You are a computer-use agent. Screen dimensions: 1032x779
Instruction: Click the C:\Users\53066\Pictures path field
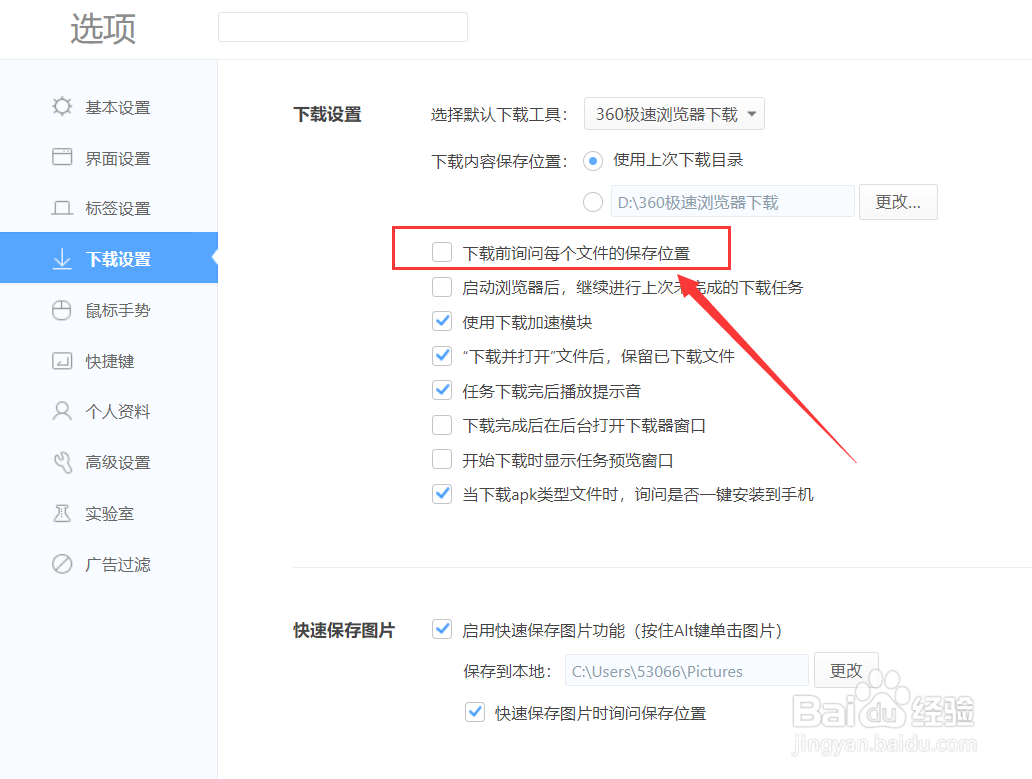686,670
